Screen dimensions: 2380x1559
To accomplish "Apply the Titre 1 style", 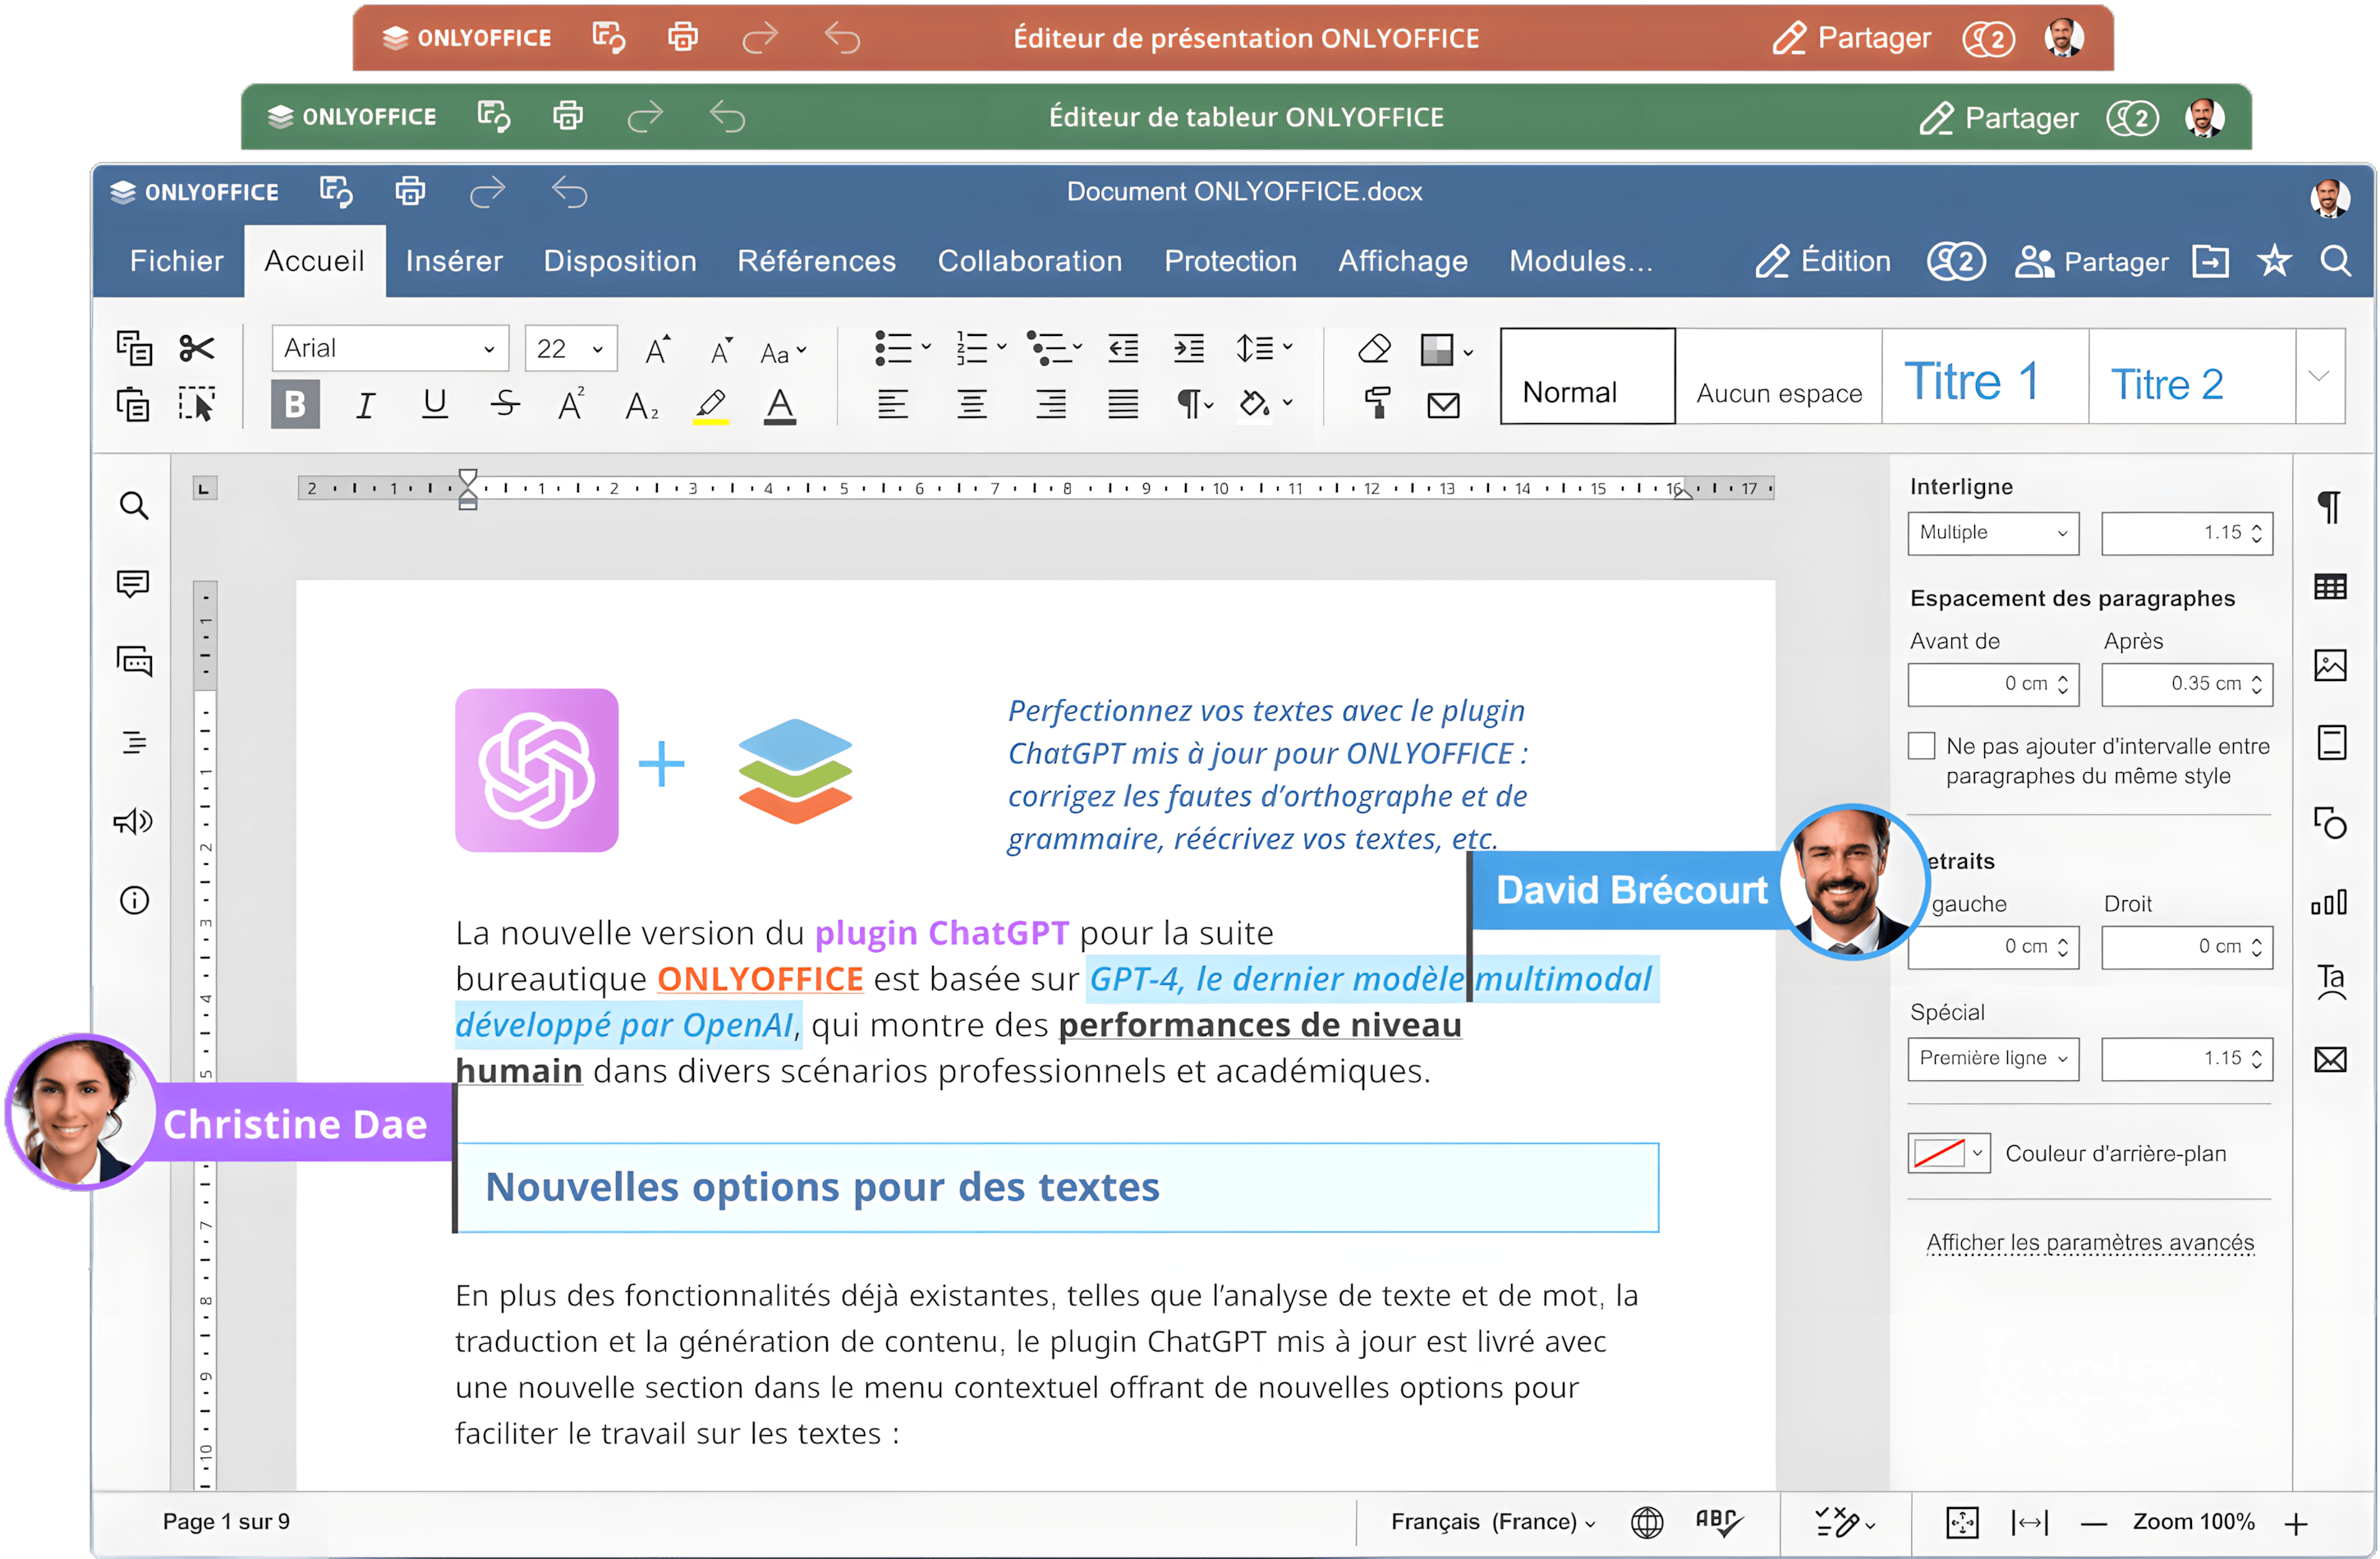I will [x=1984, y=378].
